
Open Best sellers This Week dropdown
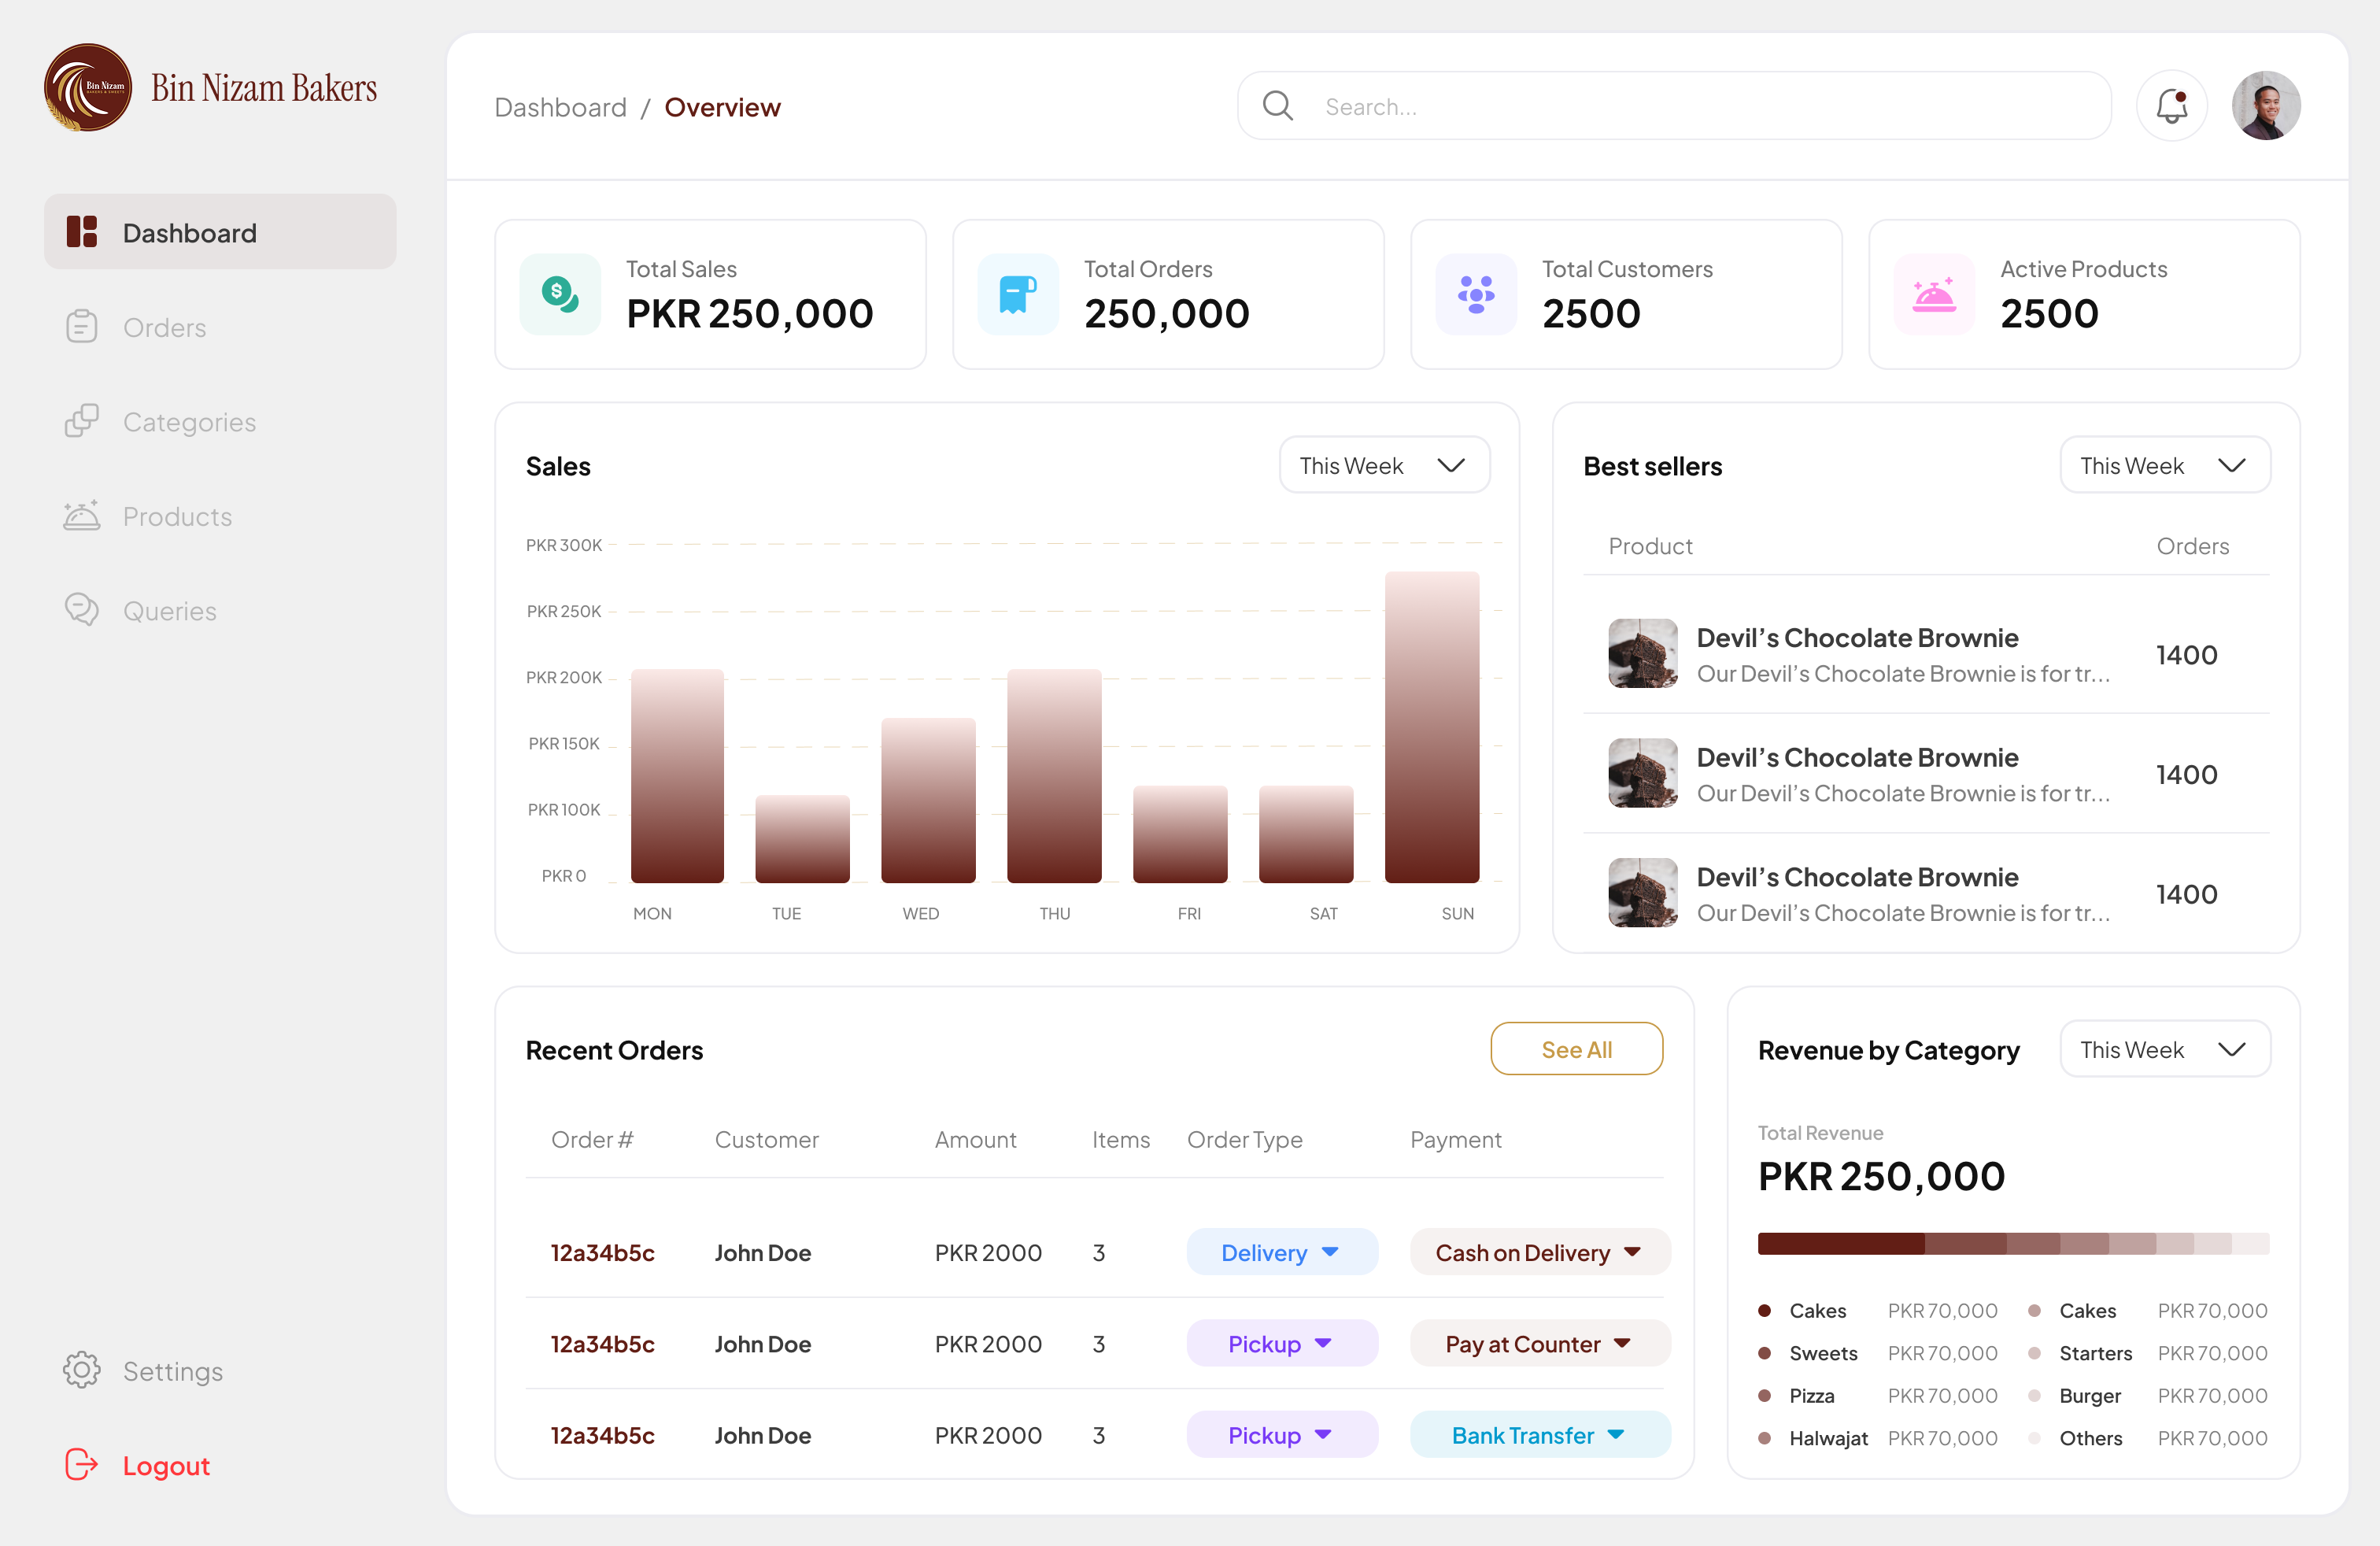pyautogui.click(x=2164, y=465)
